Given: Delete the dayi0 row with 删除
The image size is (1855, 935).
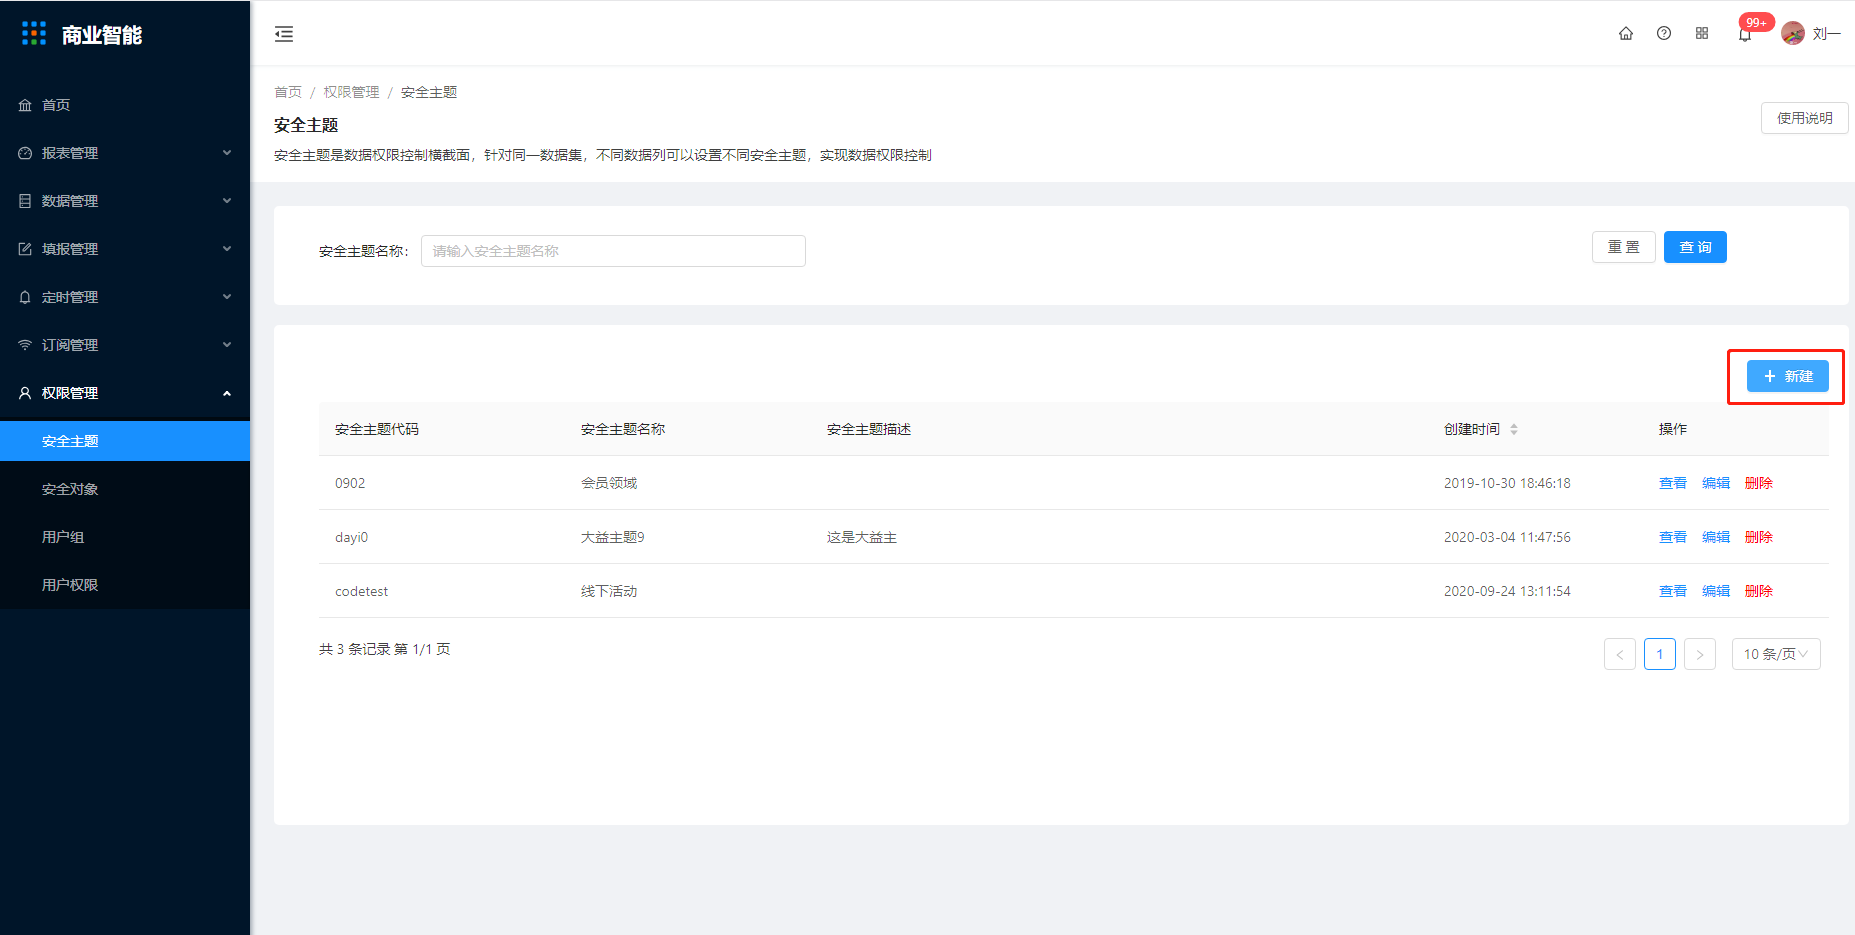Looking at the screenshot, I should tap(1759, 537).
